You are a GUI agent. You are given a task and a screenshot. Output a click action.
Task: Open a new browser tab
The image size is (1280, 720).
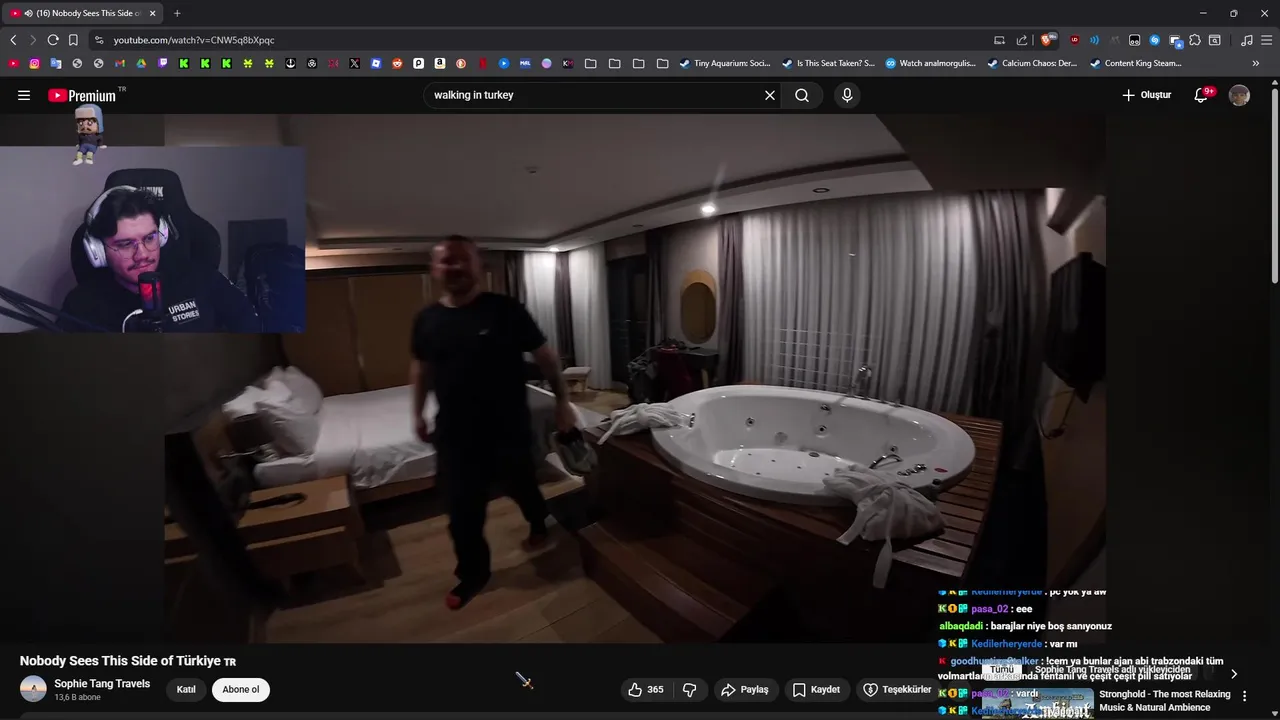[x=177, y=13]
